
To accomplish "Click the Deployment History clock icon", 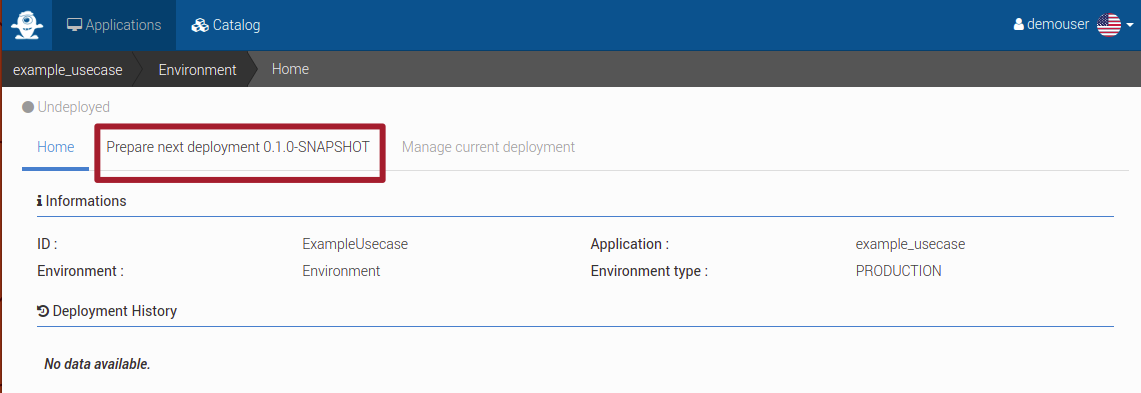I will click(x=43, y=311).
